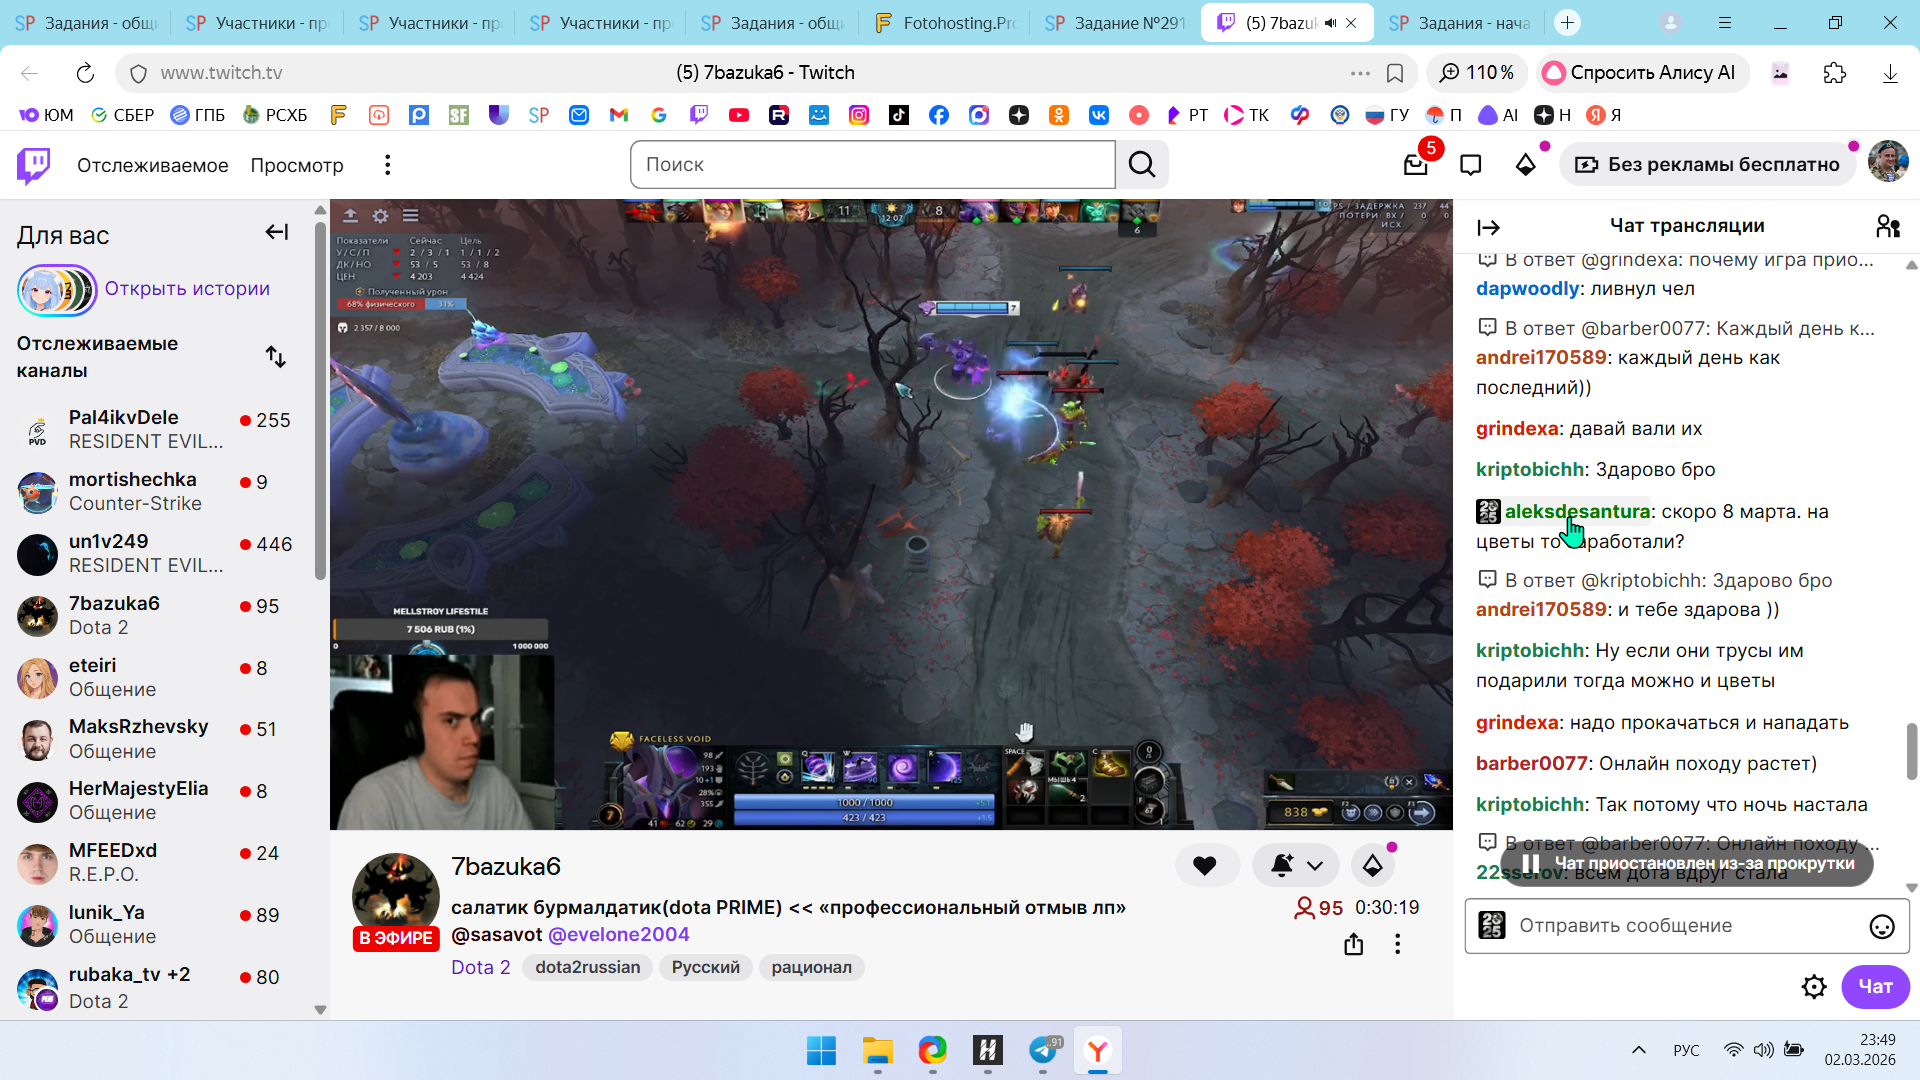Open the 'Dota 2' category link
This screenshot has height=1080, width=1920.
click(480, 967)
